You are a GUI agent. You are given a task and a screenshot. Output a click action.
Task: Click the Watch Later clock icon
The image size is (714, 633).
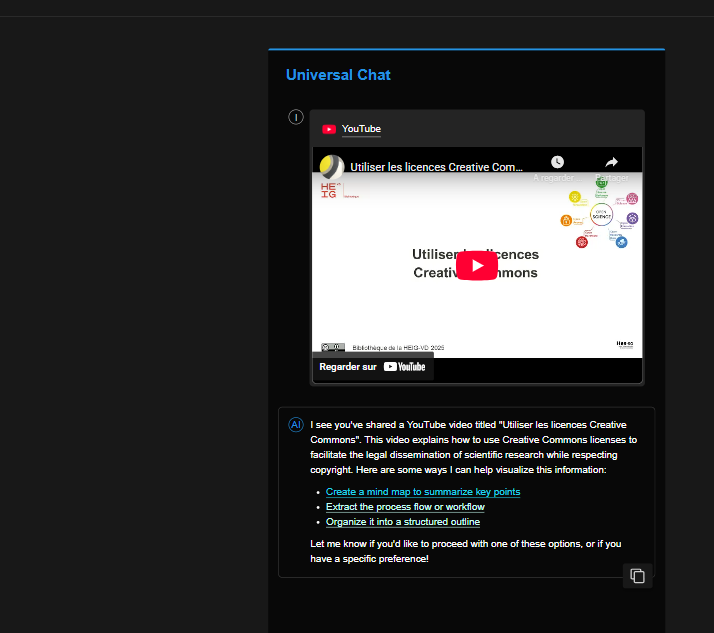pyautogui.click(x=557, y=162)
